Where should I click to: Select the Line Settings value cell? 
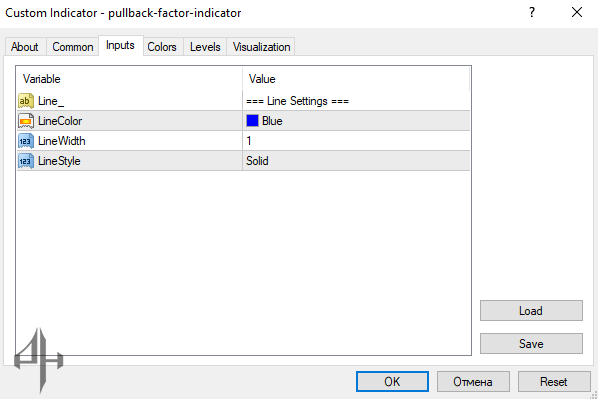[356, 101]
